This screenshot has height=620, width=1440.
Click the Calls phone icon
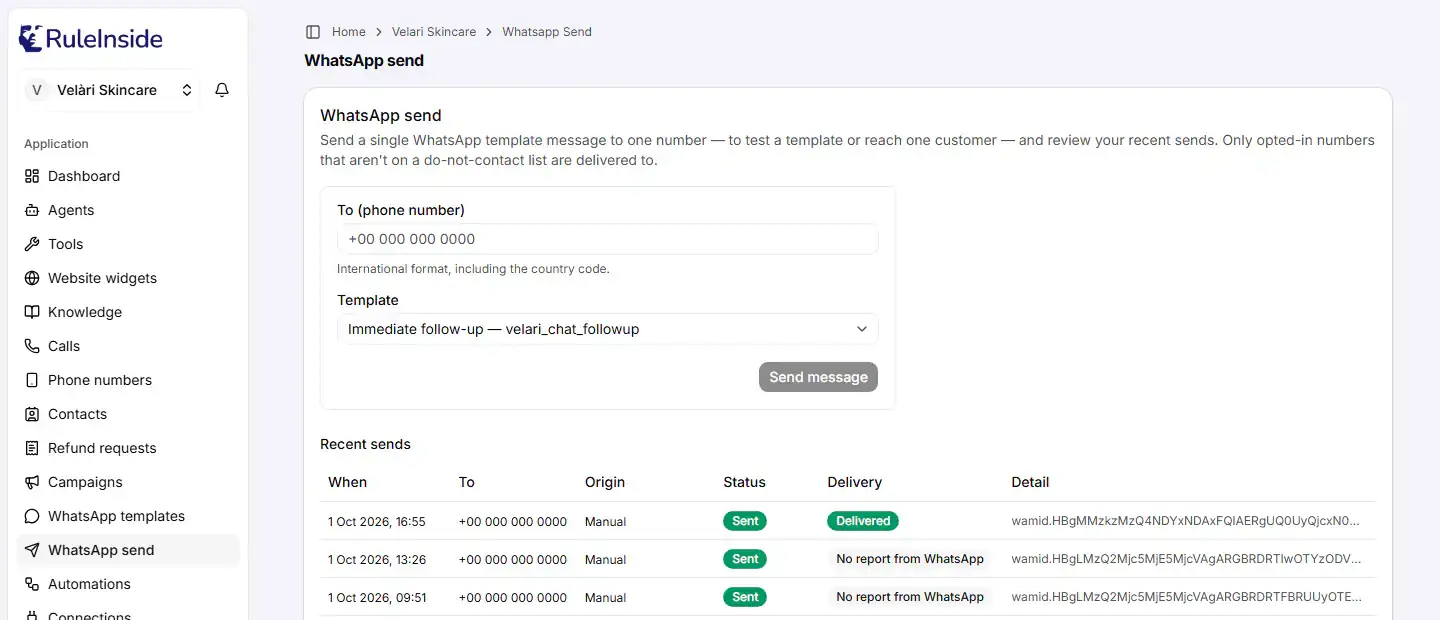pyautogui.click(x=32, y=346)
